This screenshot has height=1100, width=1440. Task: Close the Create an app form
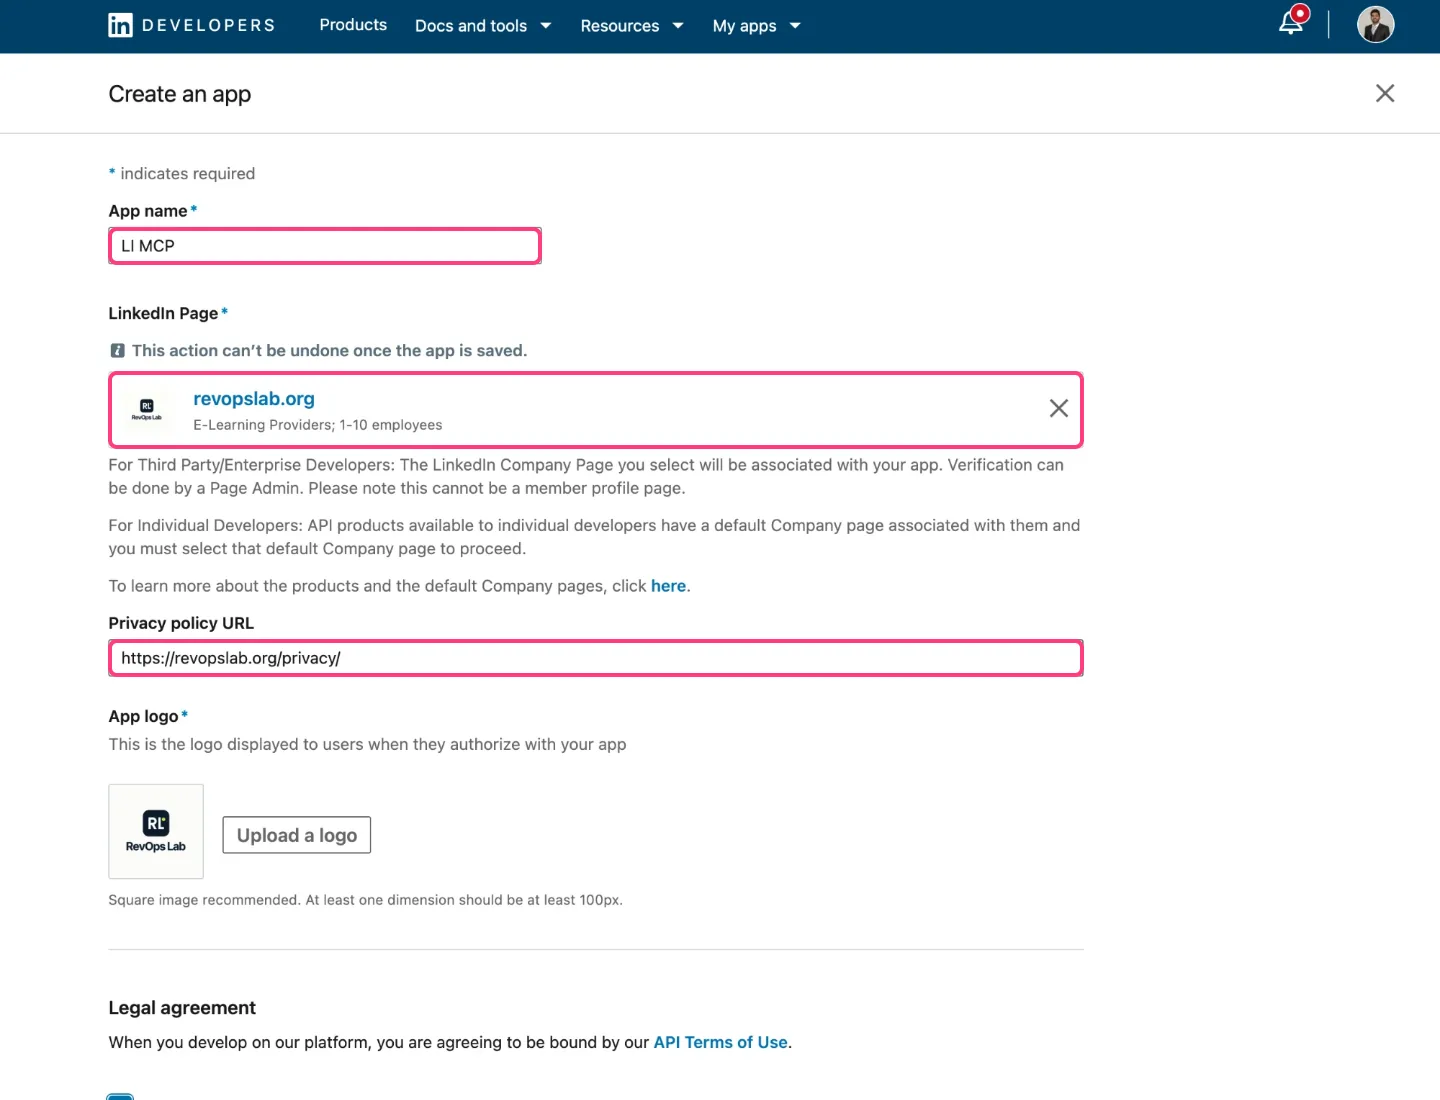coord(1385,93)
